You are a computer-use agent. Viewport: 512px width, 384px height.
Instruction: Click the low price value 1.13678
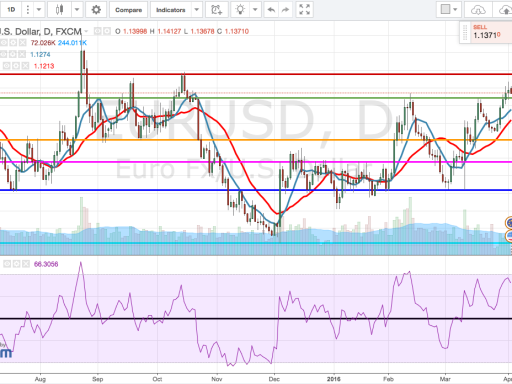coord(202,31)
